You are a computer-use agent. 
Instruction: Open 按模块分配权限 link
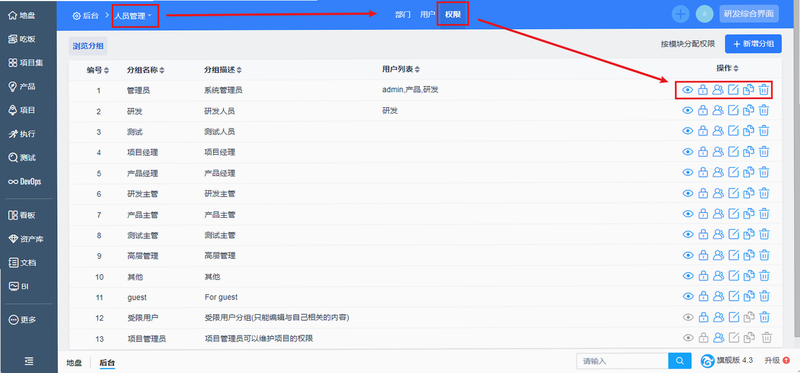688,44
